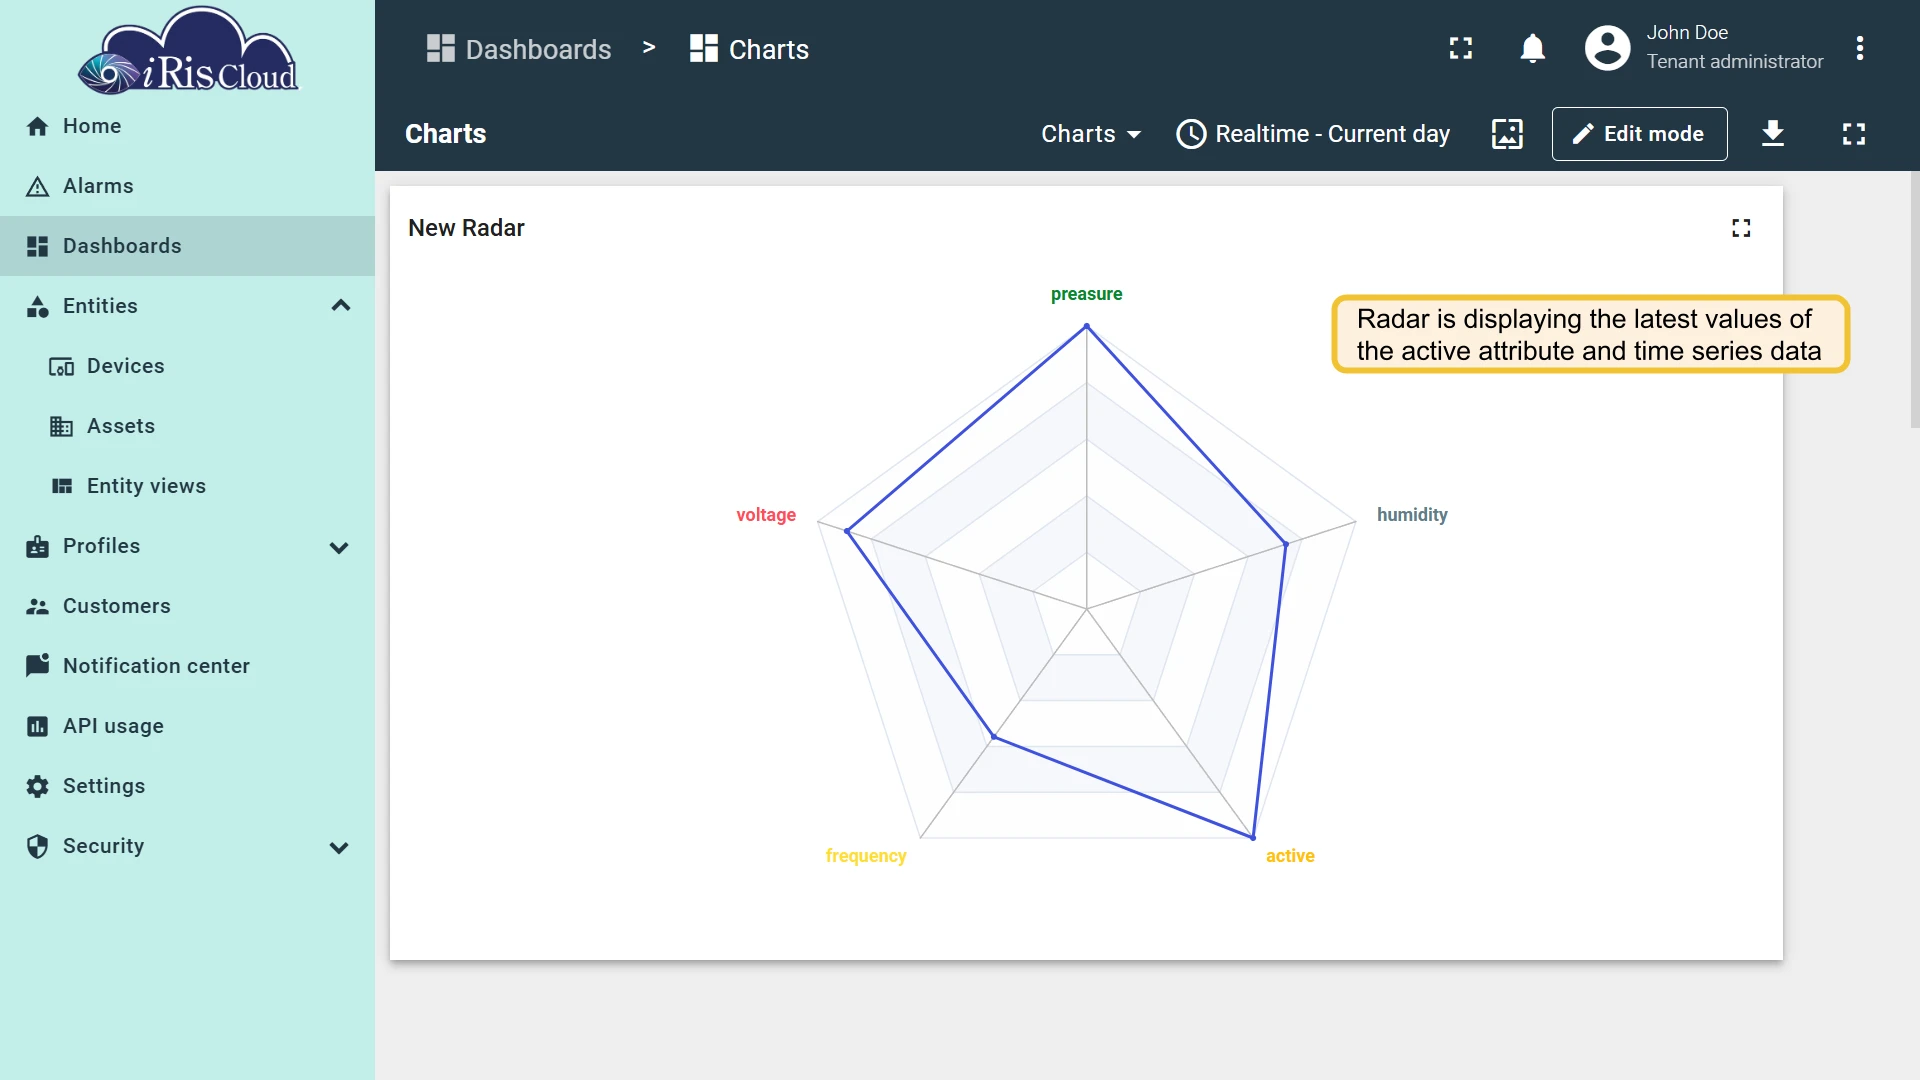The height and width of the screenshot is (1080, 1920).
Task: Open the Charts state dropdown
Action: pyautogui.click(x=1091, y=134)
